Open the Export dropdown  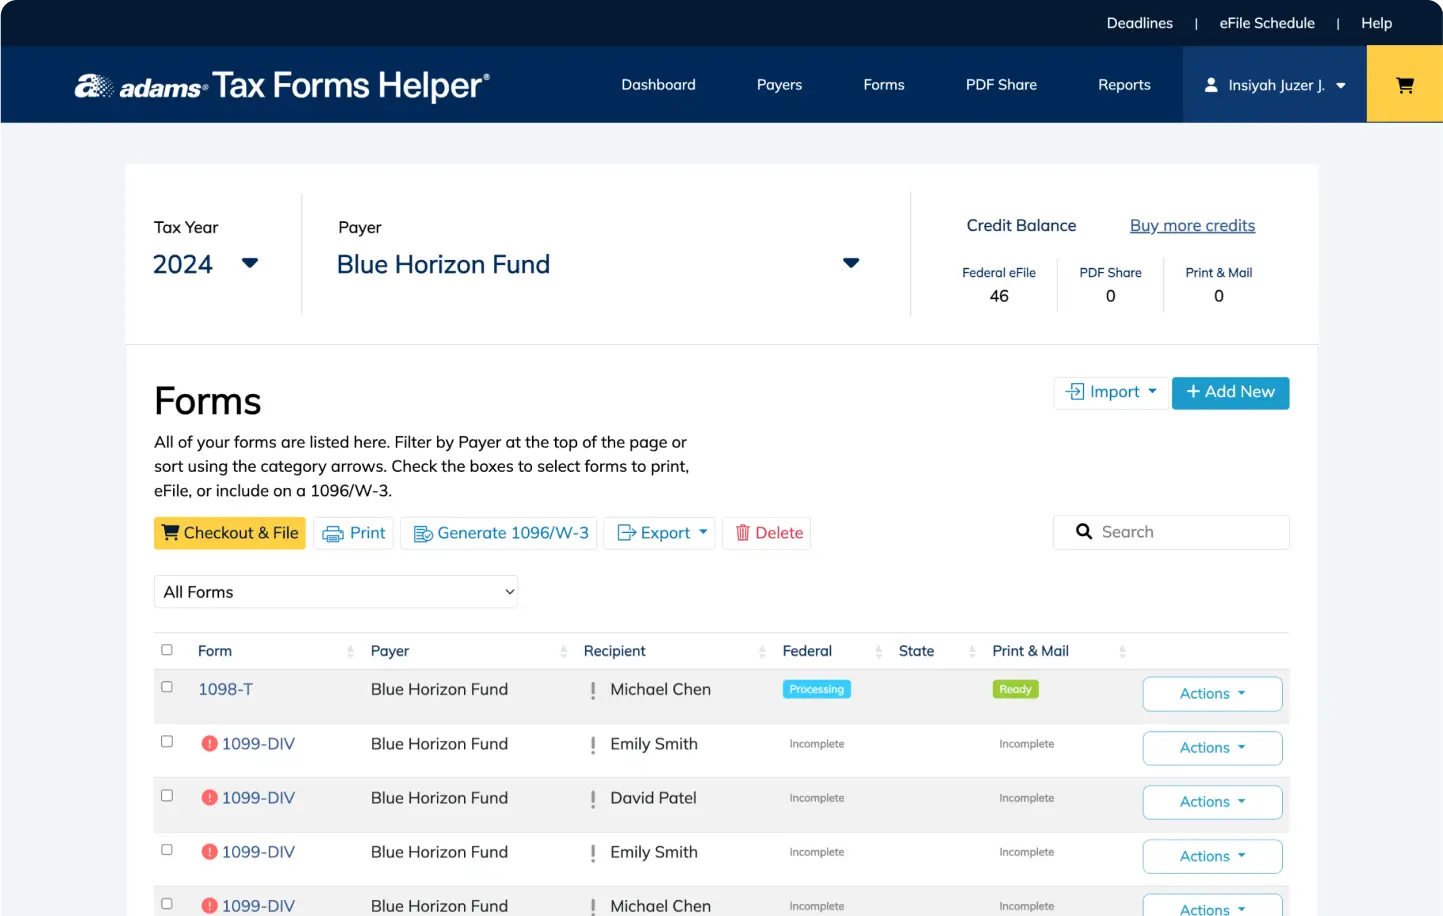pyautogui.click(x=659, y=533)
